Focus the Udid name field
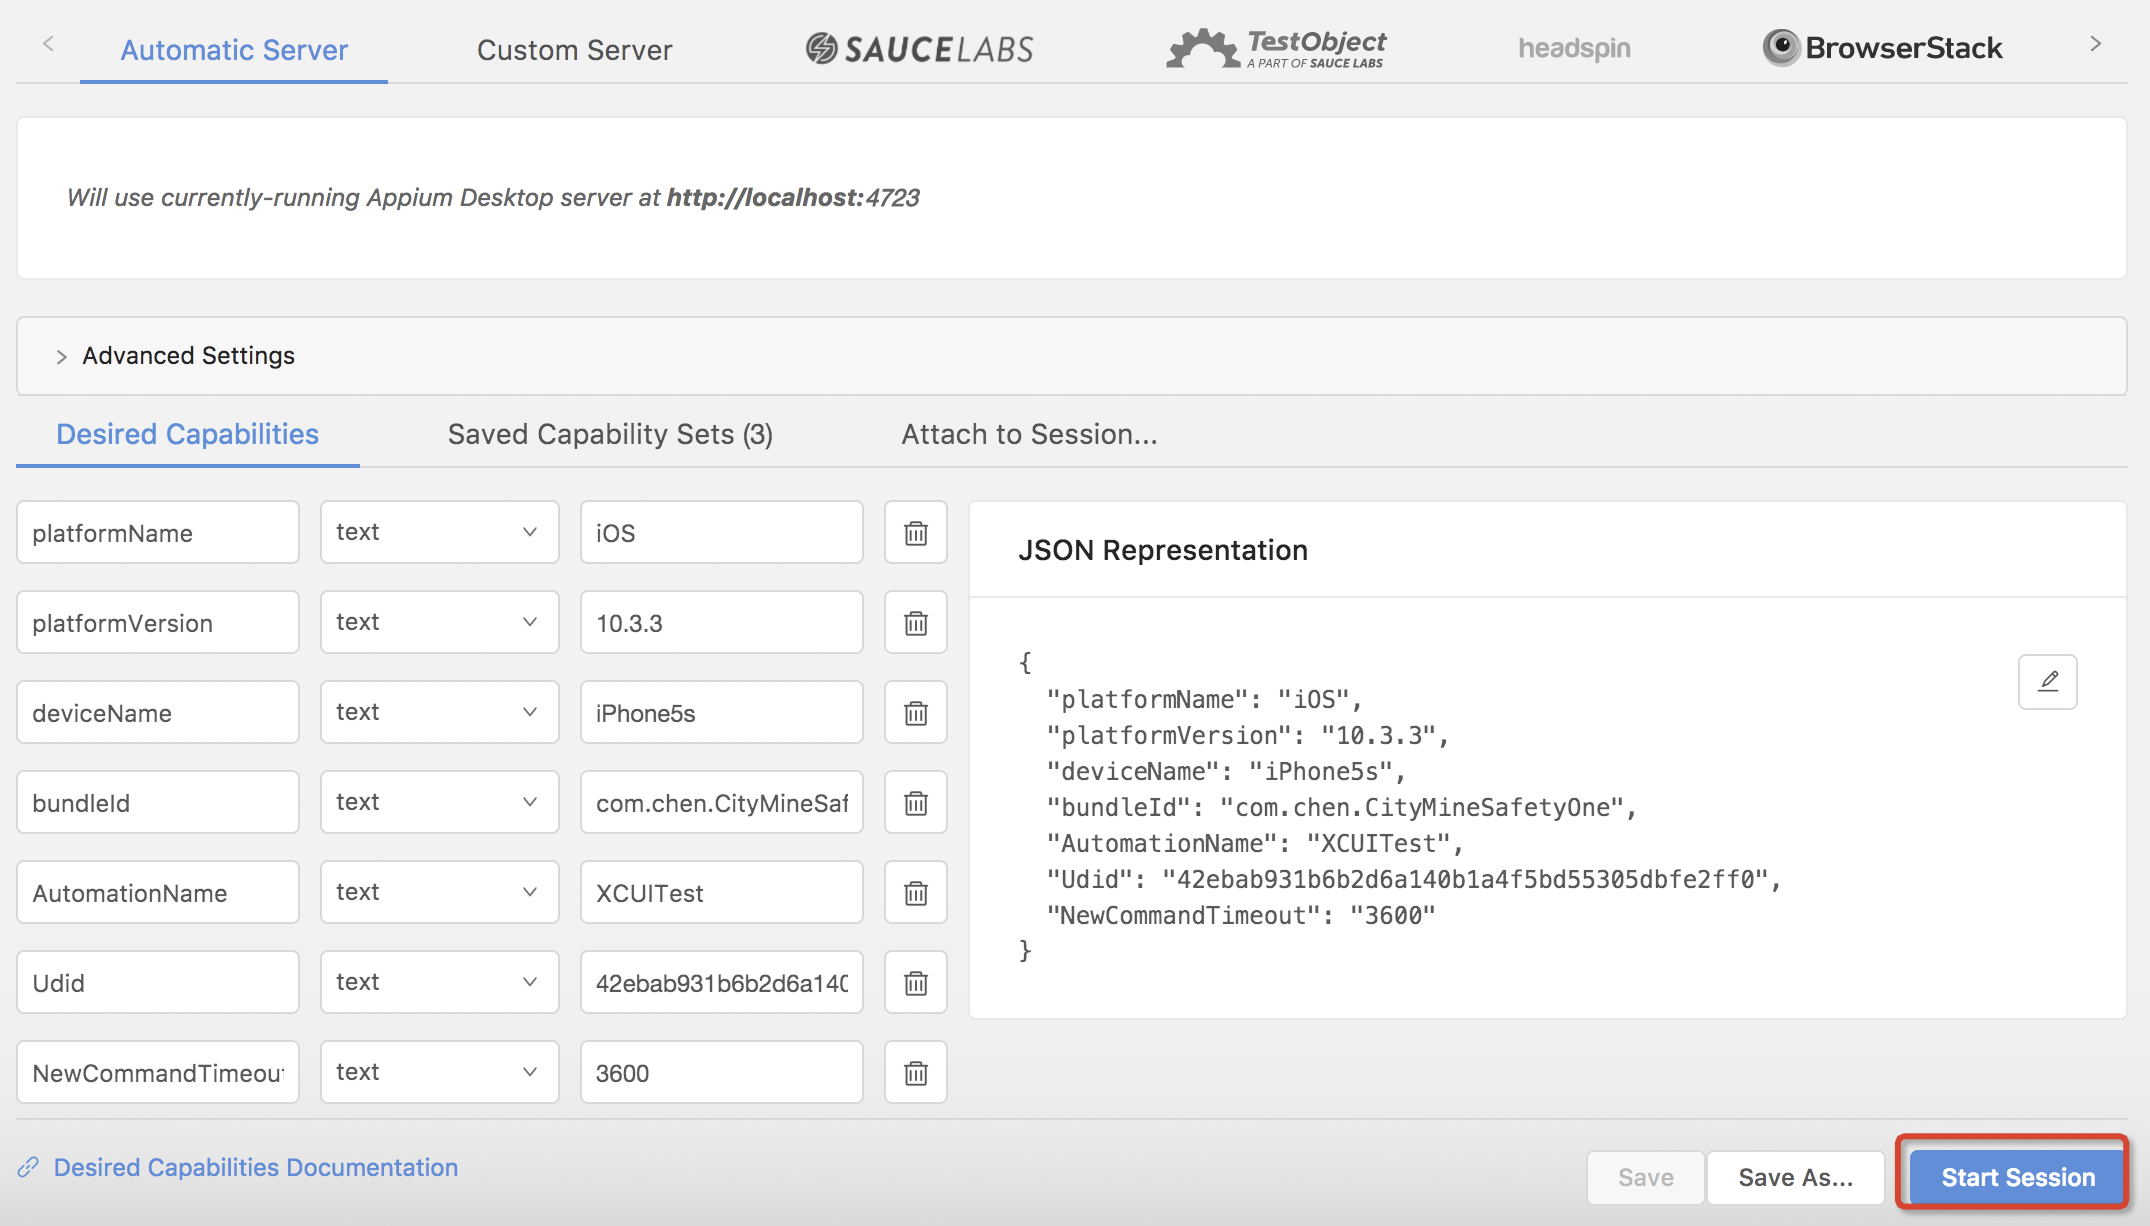This screenshot has width=2150, height=1226. click(x=158, y=983)
